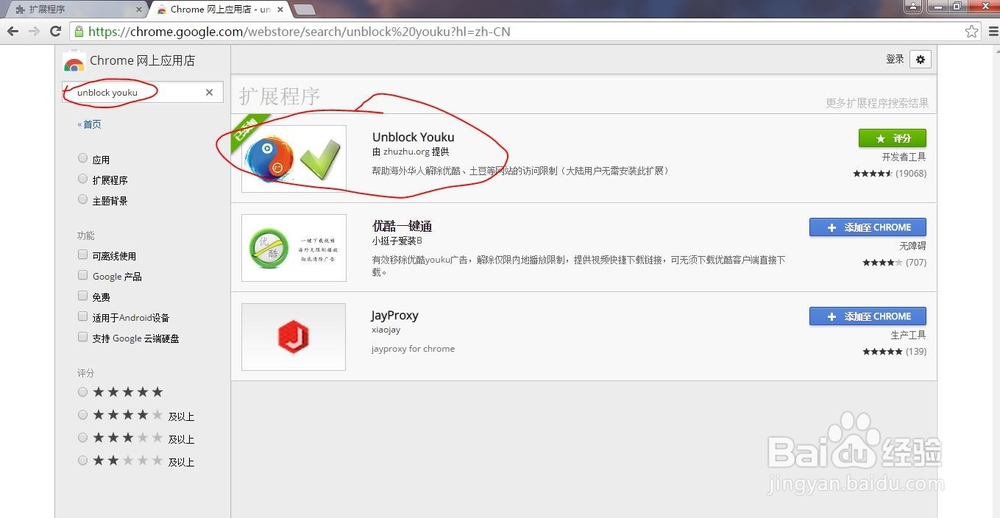
Task: Click the 开发者工具 category label
Action: point(904,157)
